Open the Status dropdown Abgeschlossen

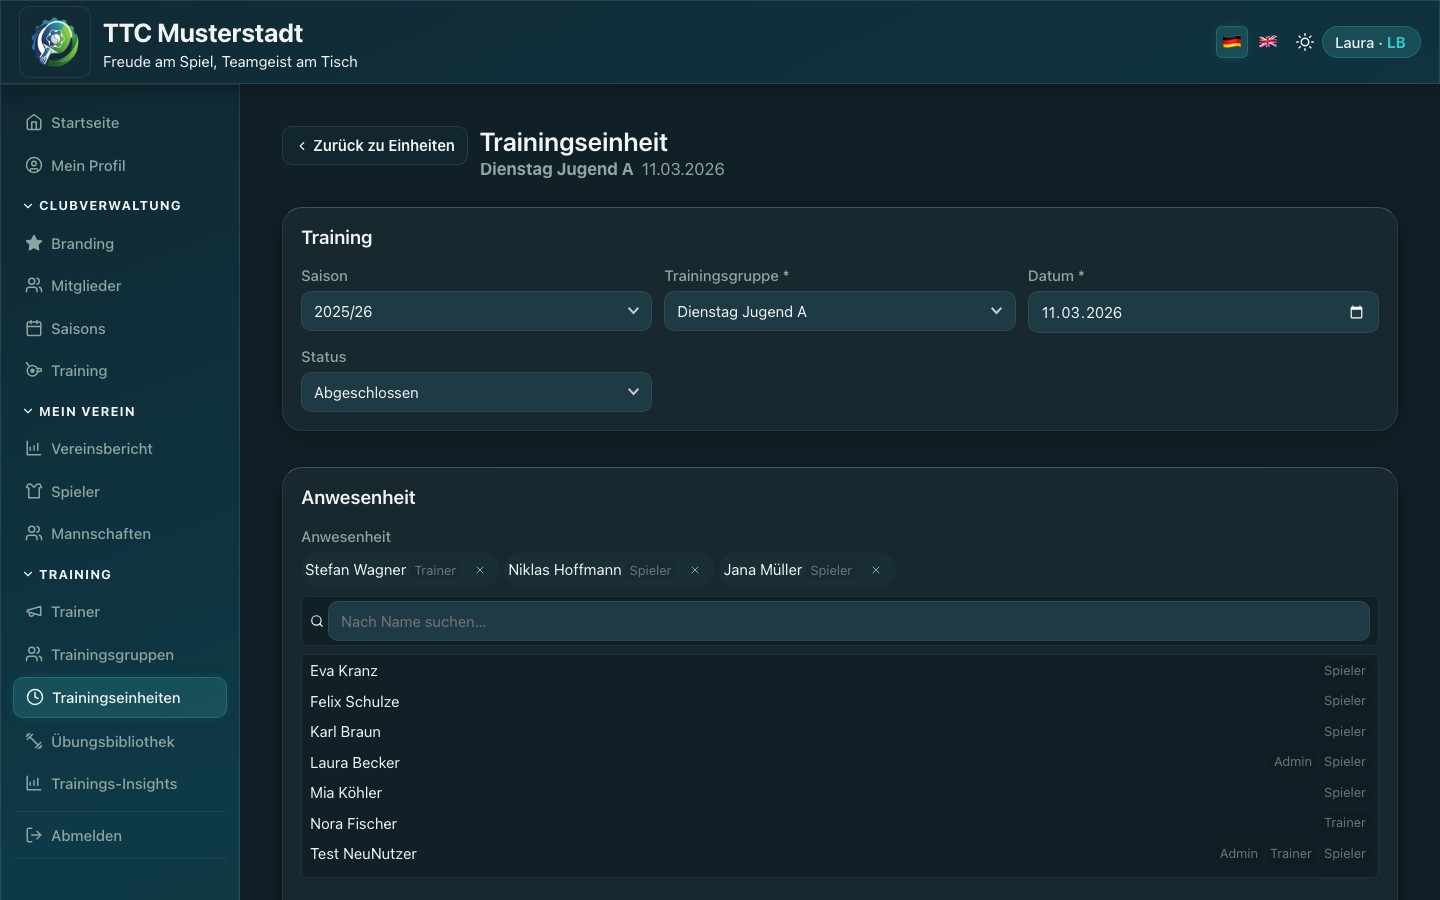[476, 393]
